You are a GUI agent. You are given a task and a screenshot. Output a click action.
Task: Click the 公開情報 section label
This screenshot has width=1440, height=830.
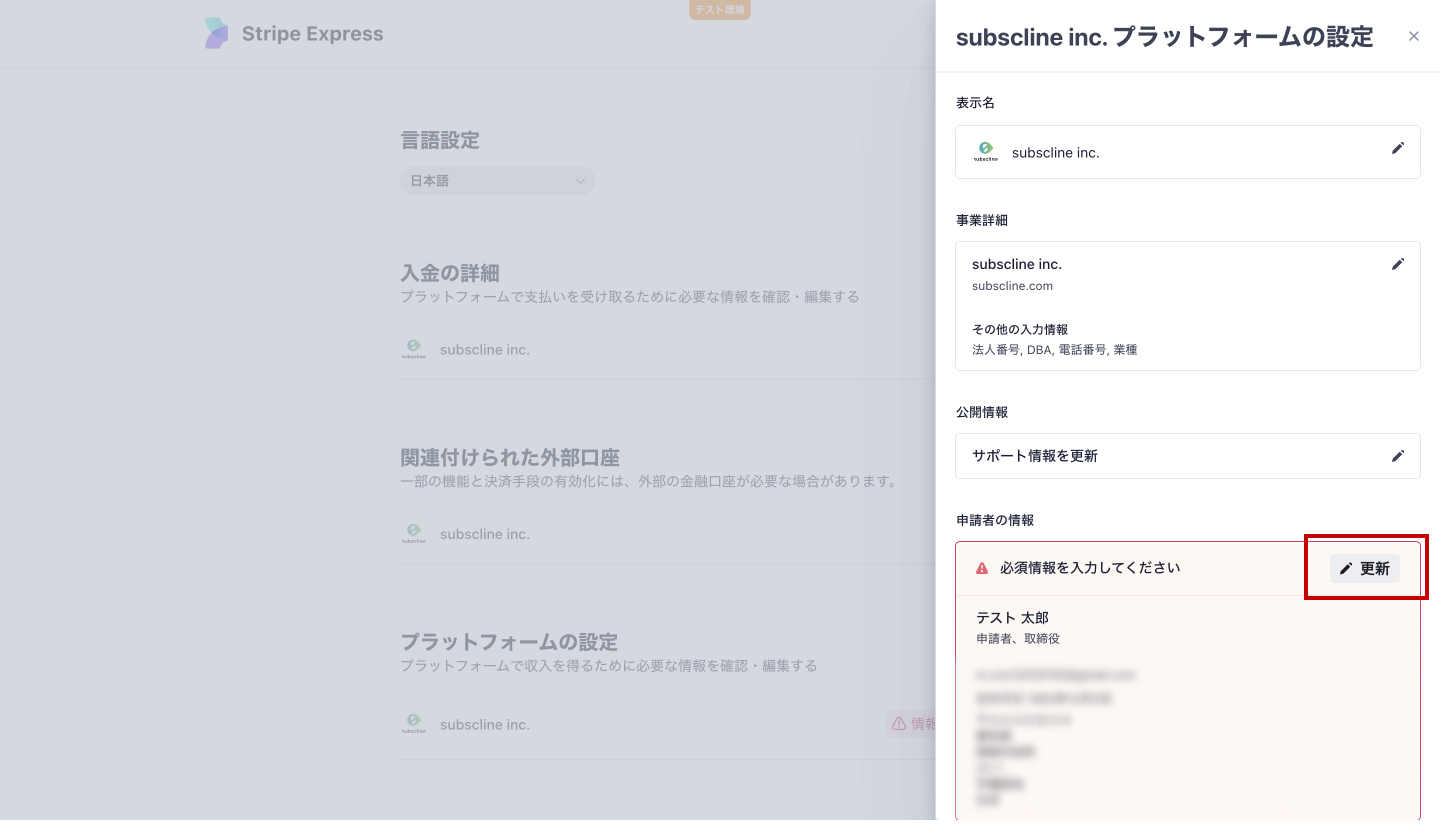click(982, 412)
